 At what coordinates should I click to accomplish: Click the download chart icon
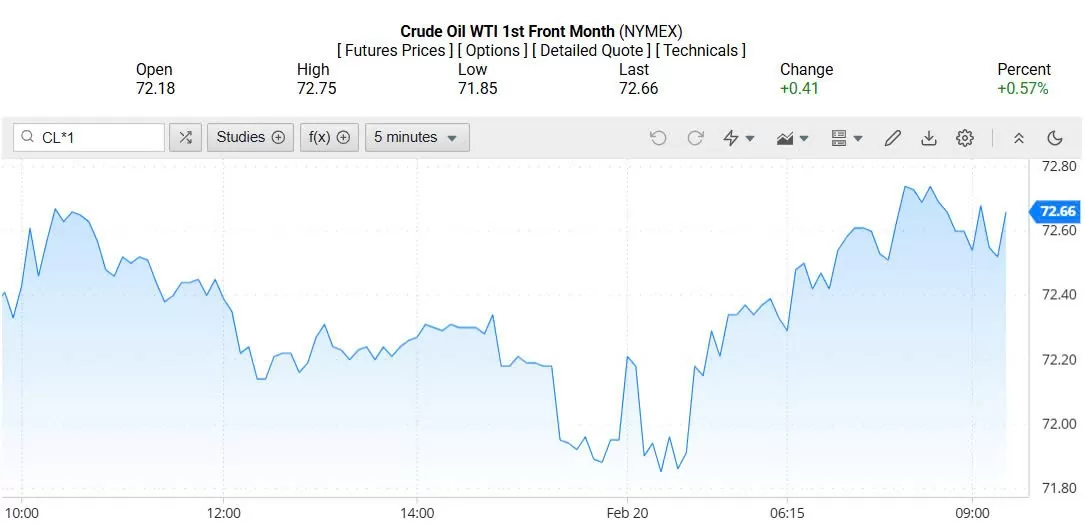929,138
